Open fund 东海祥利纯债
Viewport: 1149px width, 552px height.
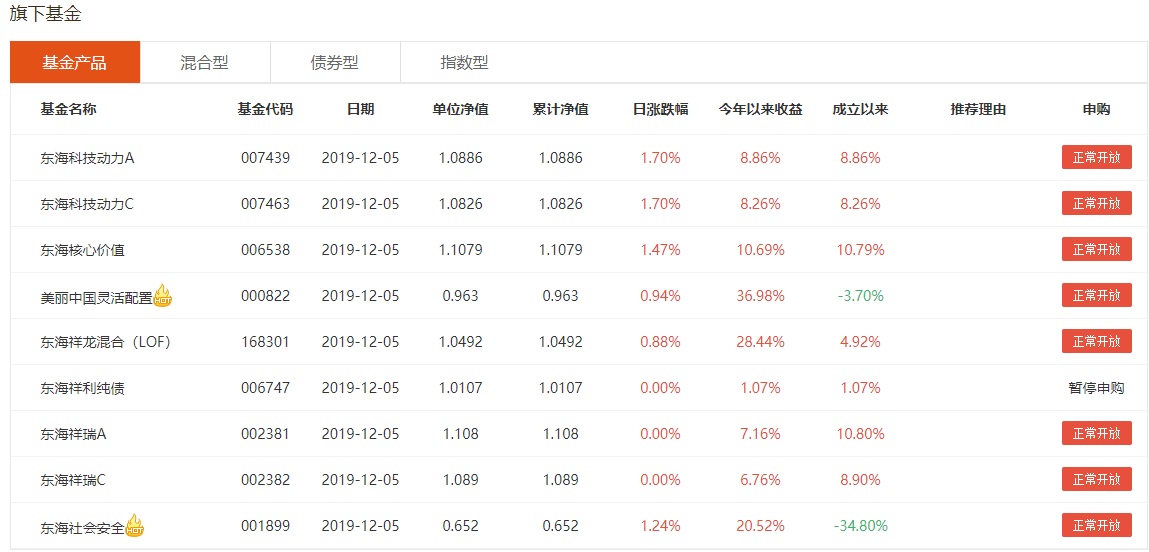pos(83,388)
